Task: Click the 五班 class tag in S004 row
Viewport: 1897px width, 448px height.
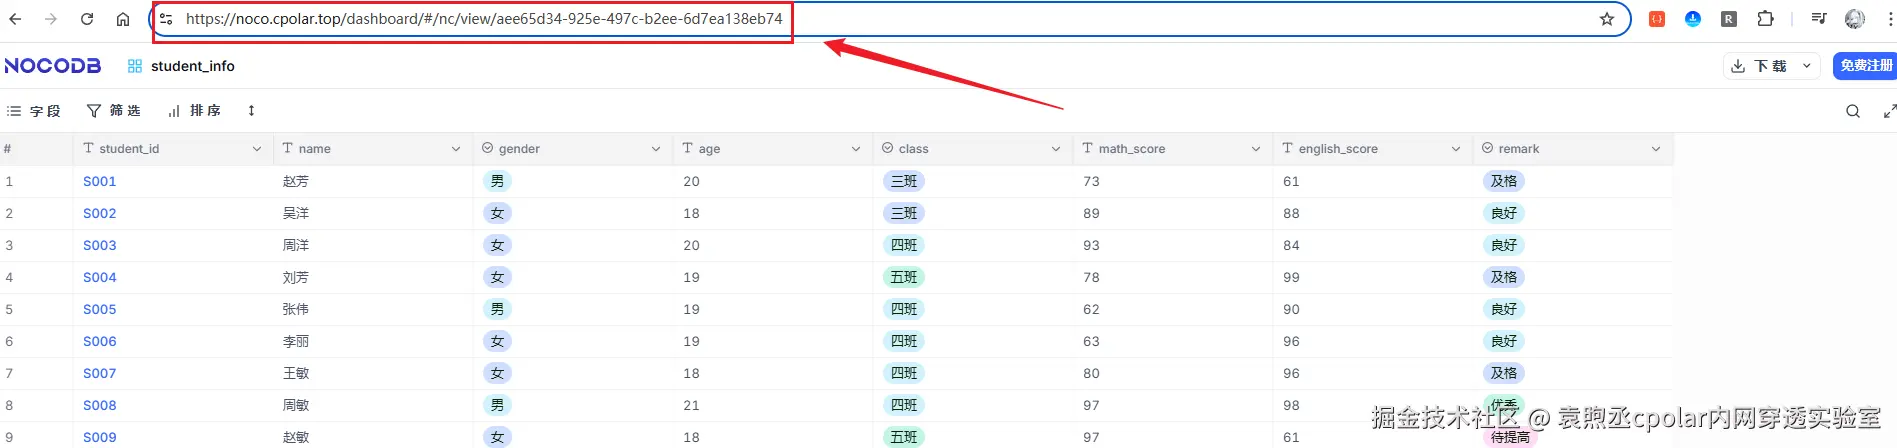Action: [904, 277]
